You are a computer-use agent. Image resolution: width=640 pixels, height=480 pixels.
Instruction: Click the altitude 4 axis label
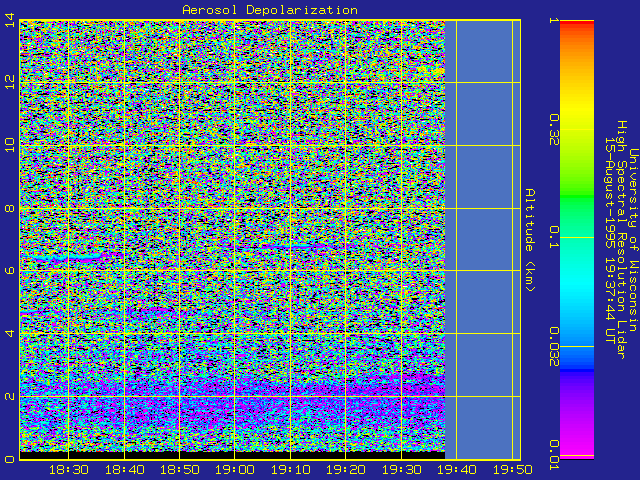(10, 333)
